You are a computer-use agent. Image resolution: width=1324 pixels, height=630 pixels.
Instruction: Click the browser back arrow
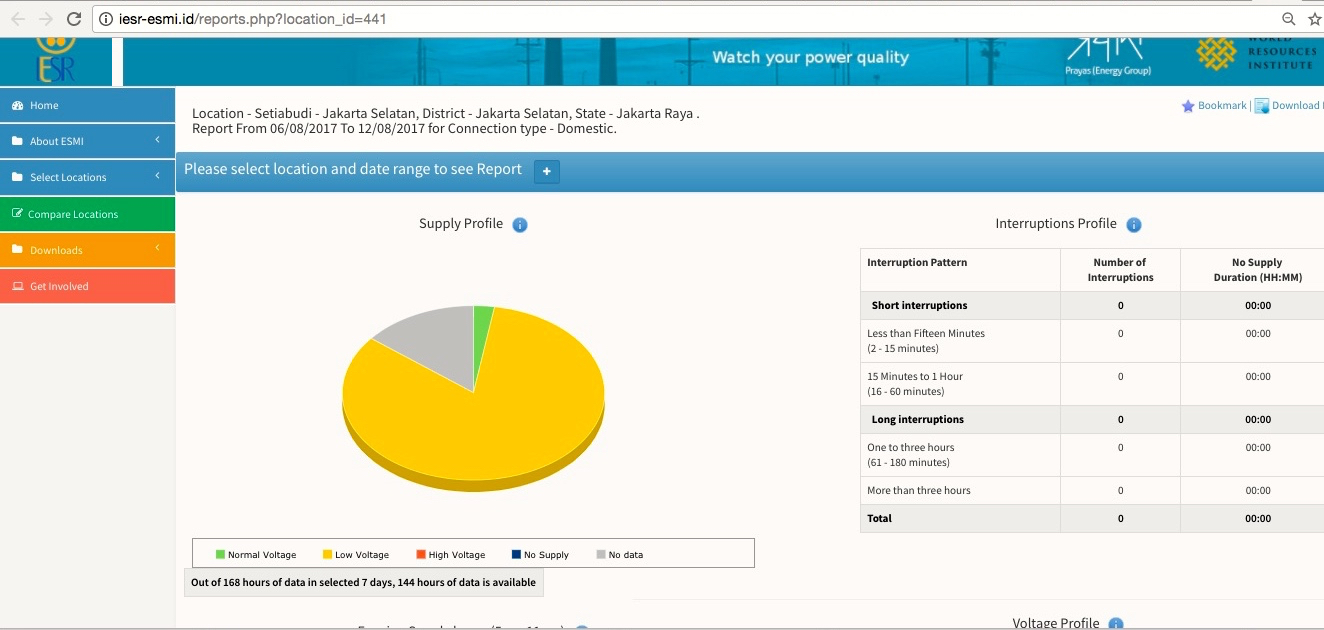(x=18, y=19)
